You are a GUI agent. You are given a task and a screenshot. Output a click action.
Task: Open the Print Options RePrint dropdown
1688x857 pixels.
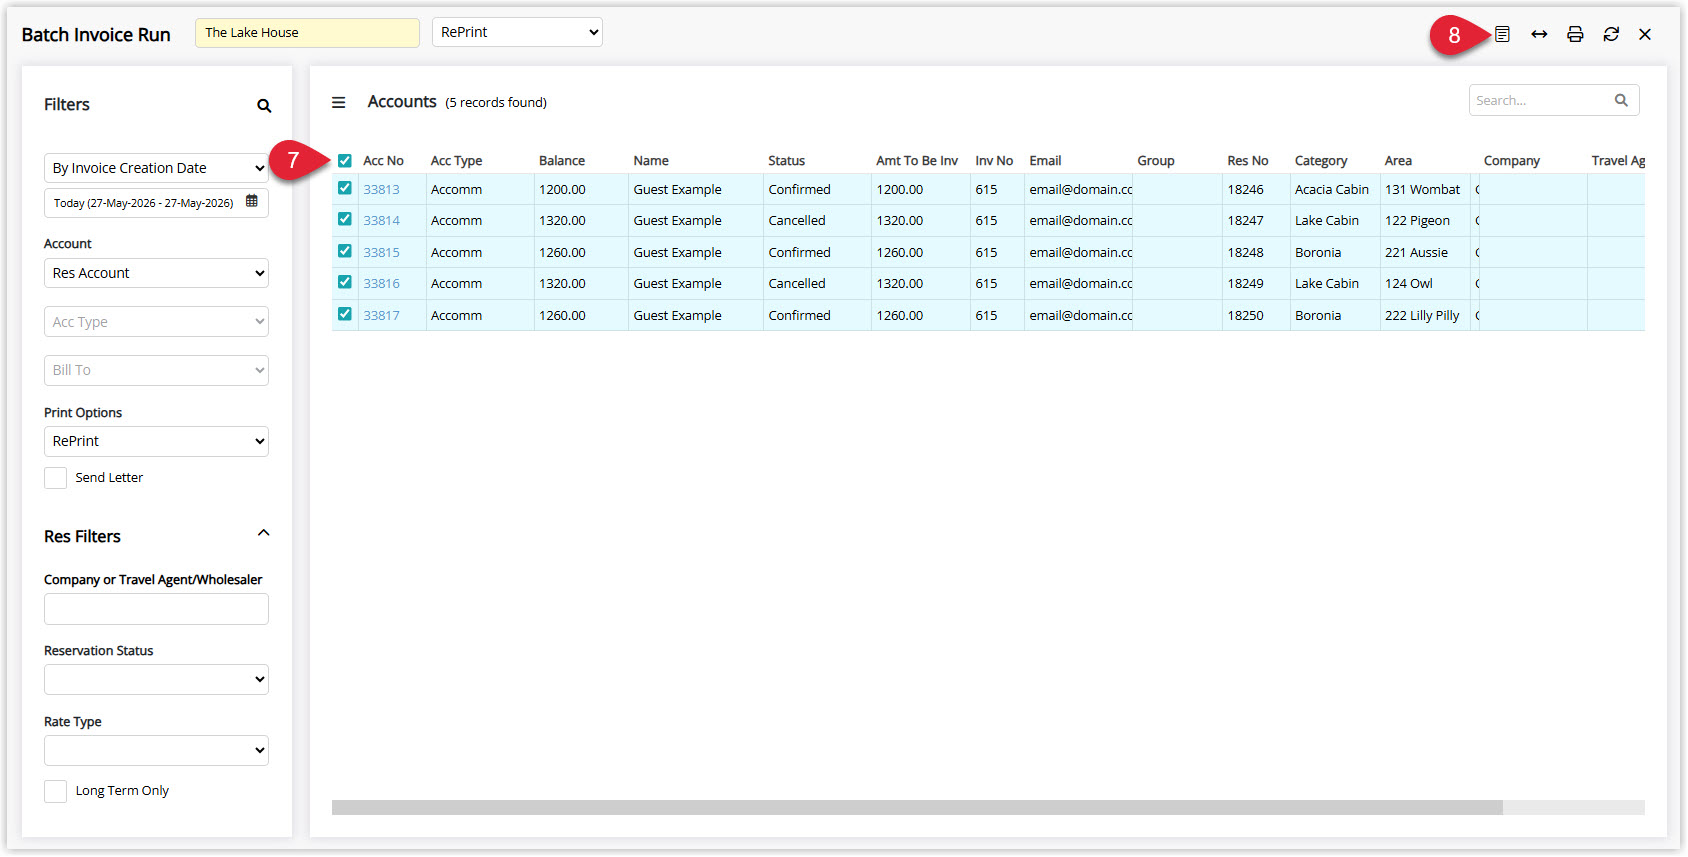point(156,441)
